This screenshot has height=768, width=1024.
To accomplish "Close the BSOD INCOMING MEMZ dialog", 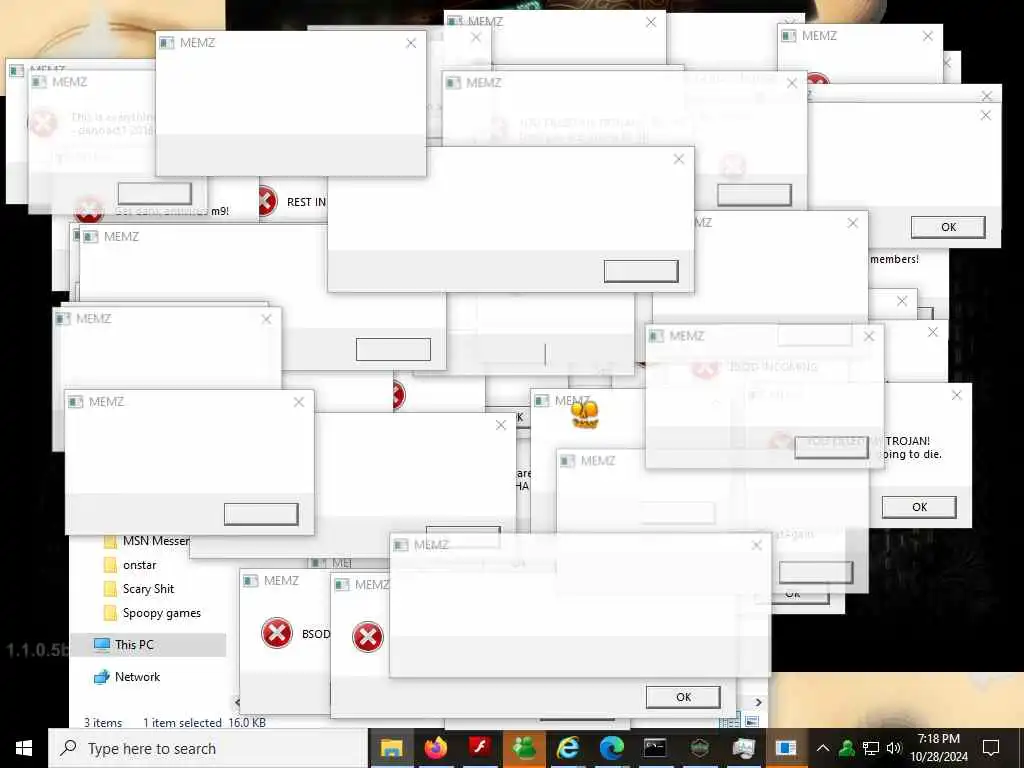I will click(x=869, y=336).
